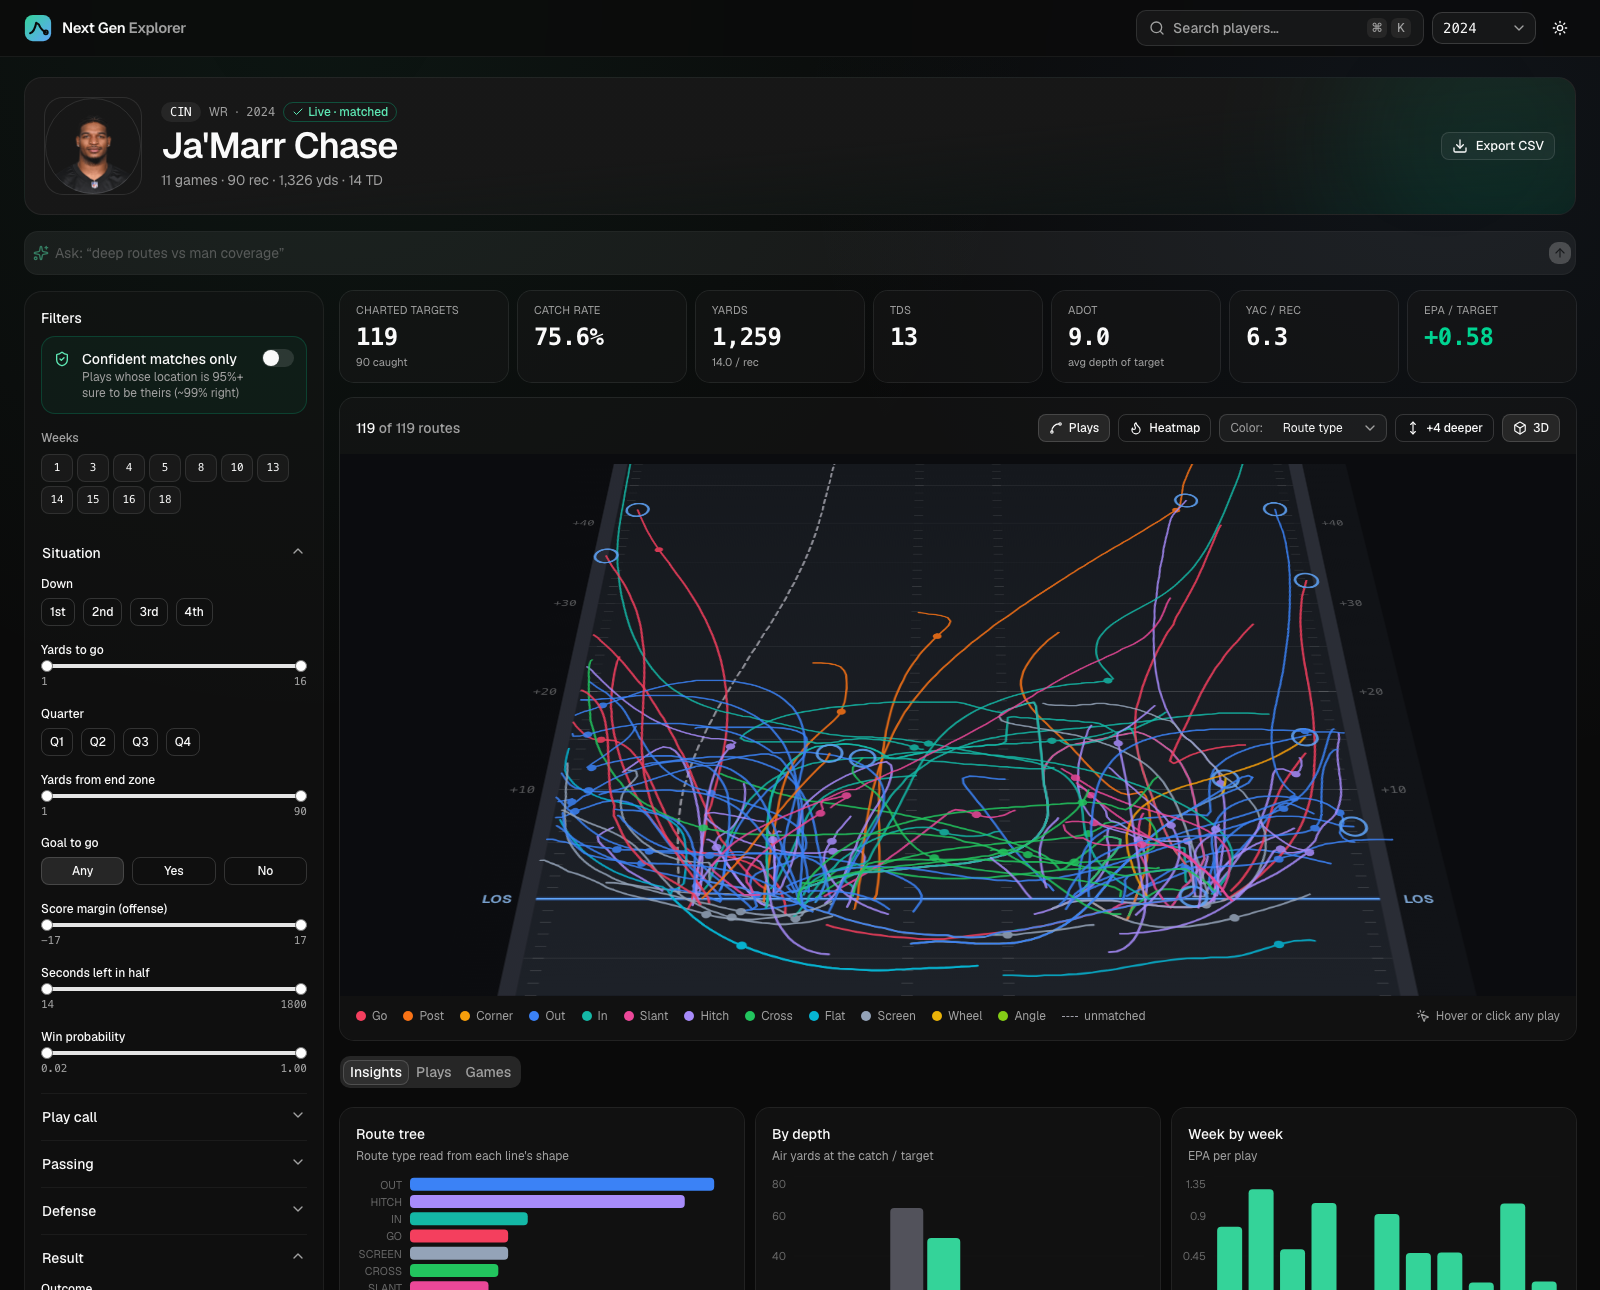Filter by 1st down
Image resolution: width=1600 pixels, height=1290 pixels.
tap(58, 612)
